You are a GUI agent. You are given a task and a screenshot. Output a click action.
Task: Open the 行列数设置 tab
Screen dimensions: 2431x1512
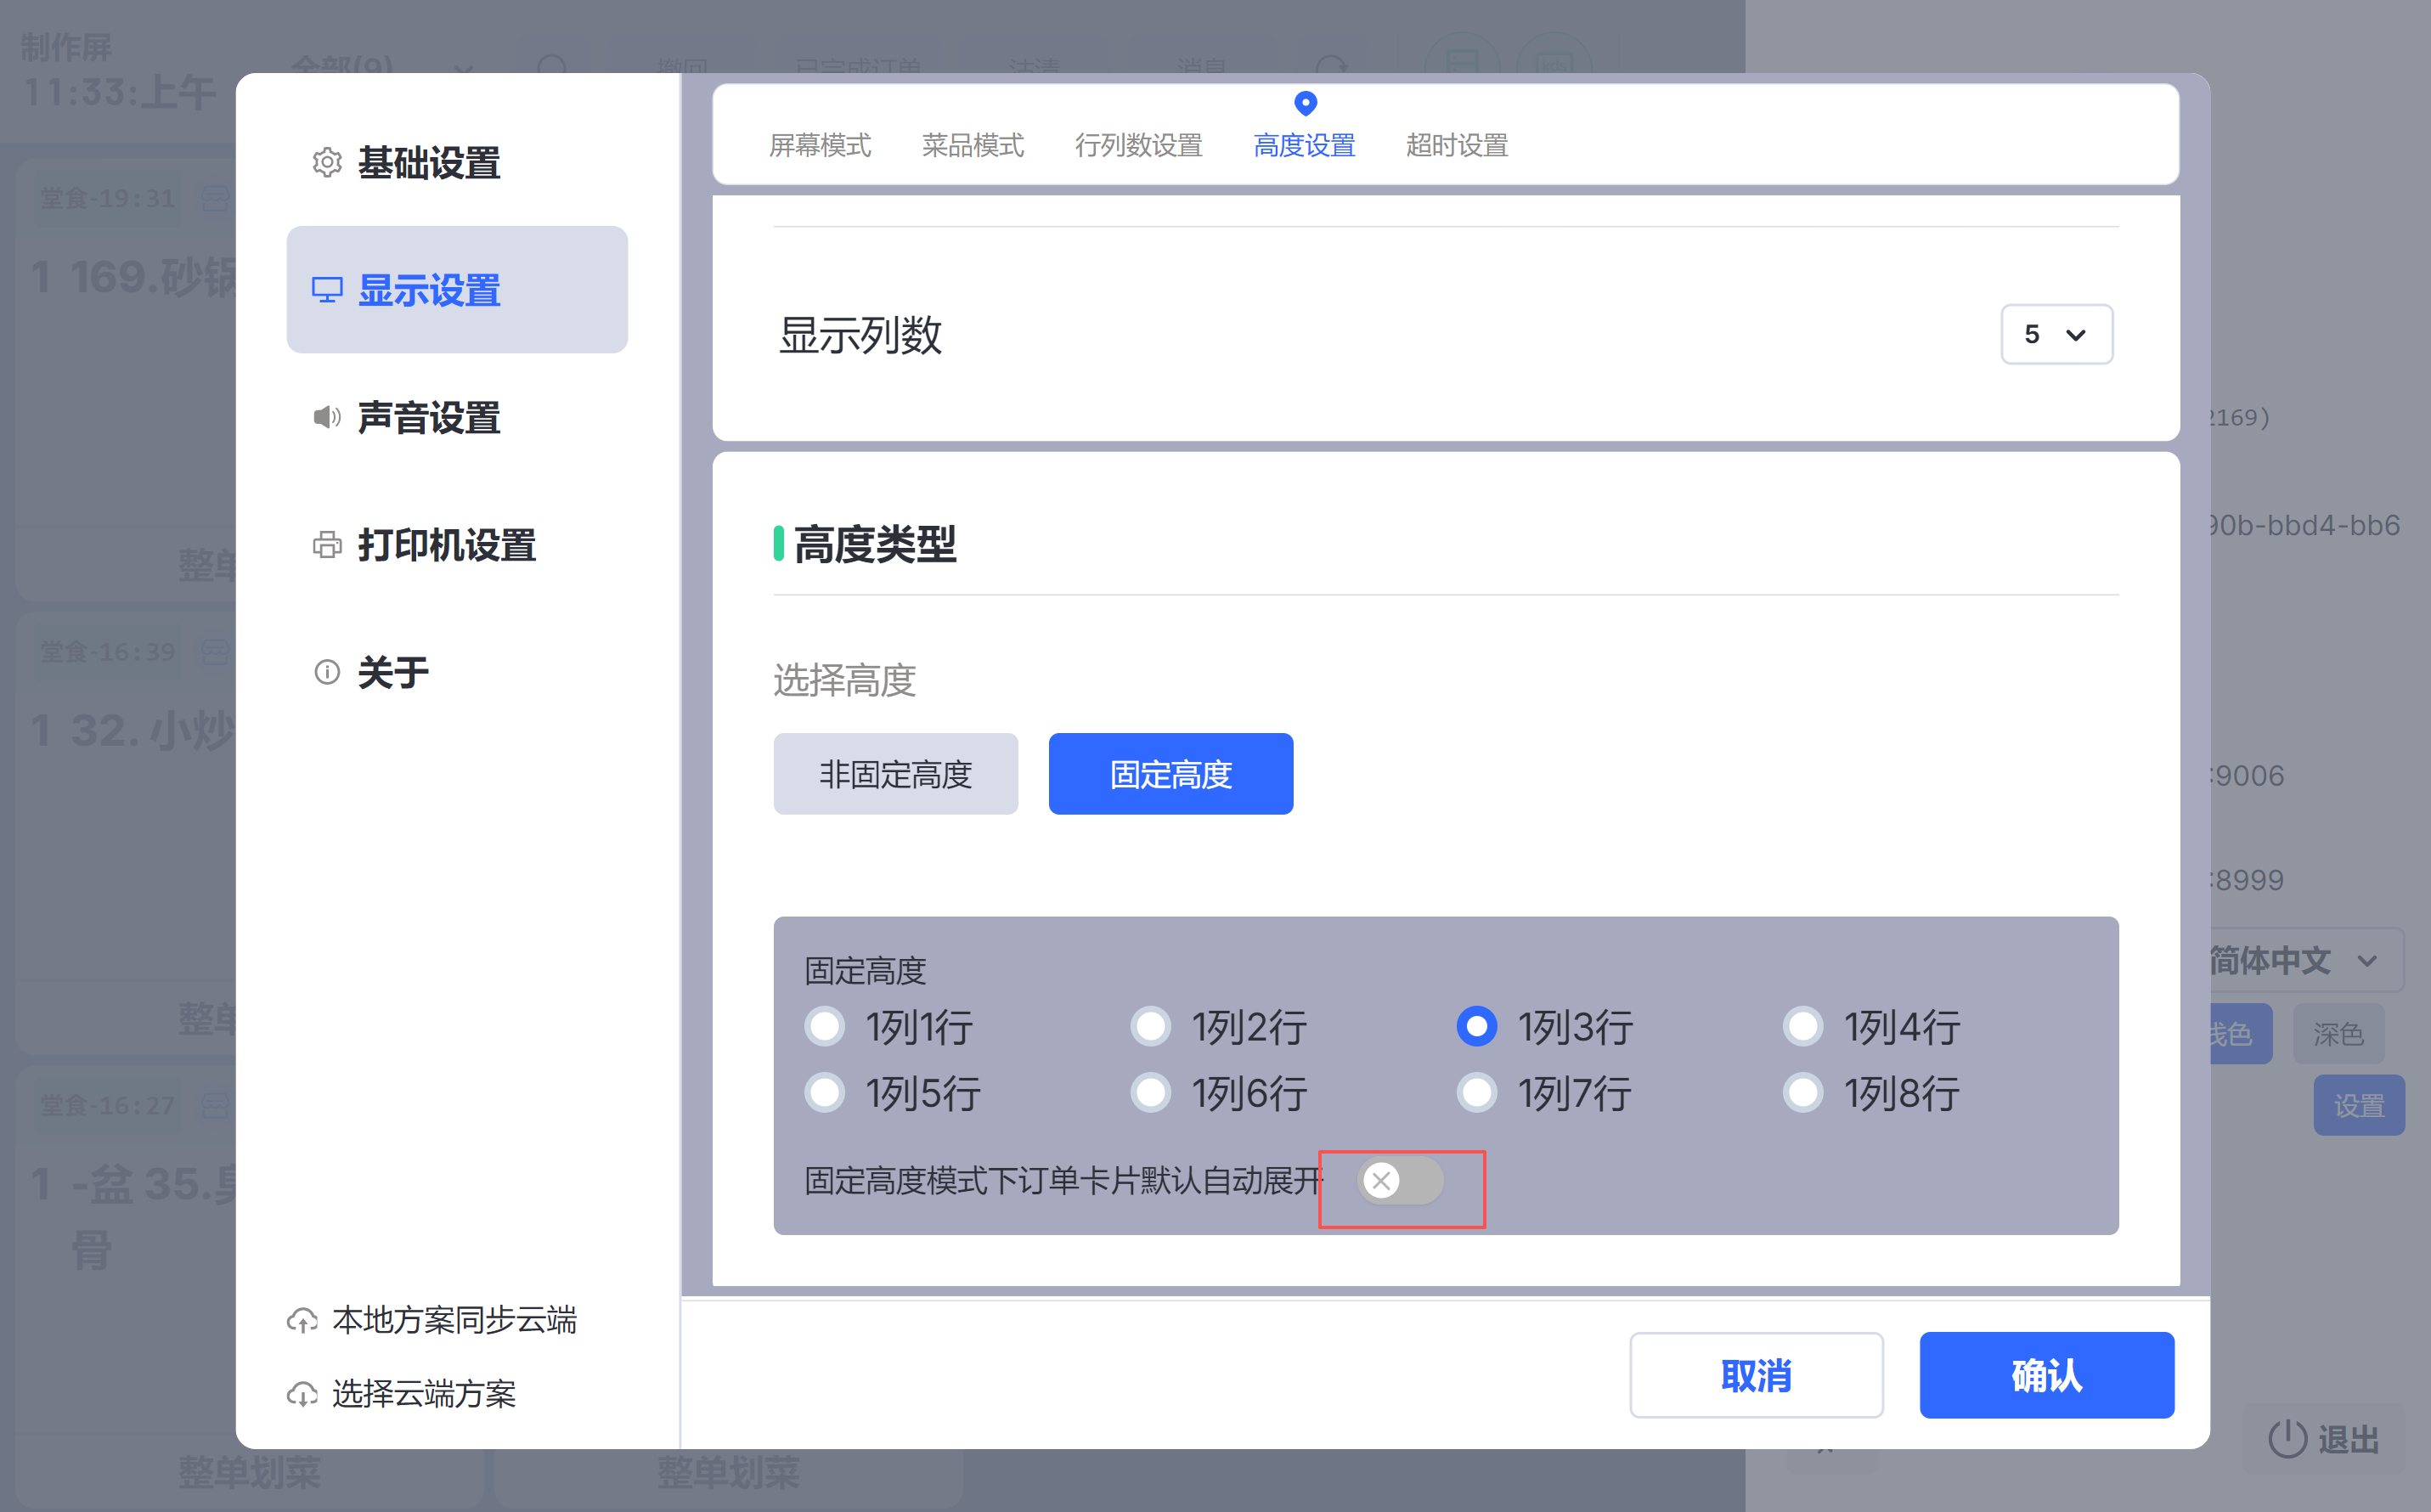click(1138, 146)
